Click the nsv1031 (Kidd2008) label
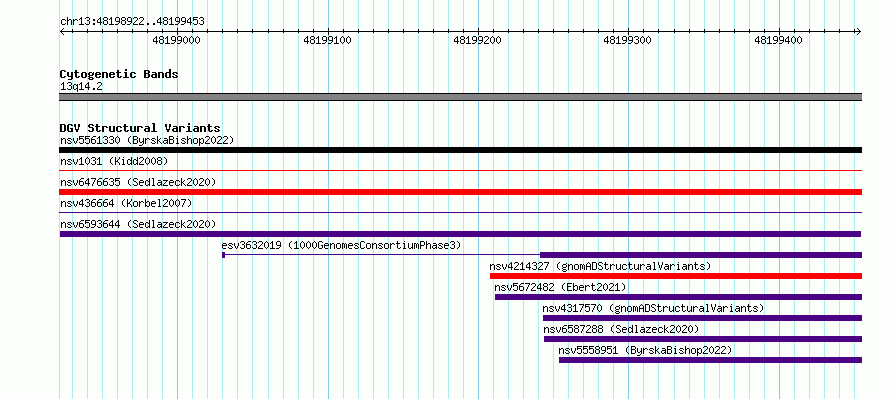 pyautogui.click(x=115, y=161)
